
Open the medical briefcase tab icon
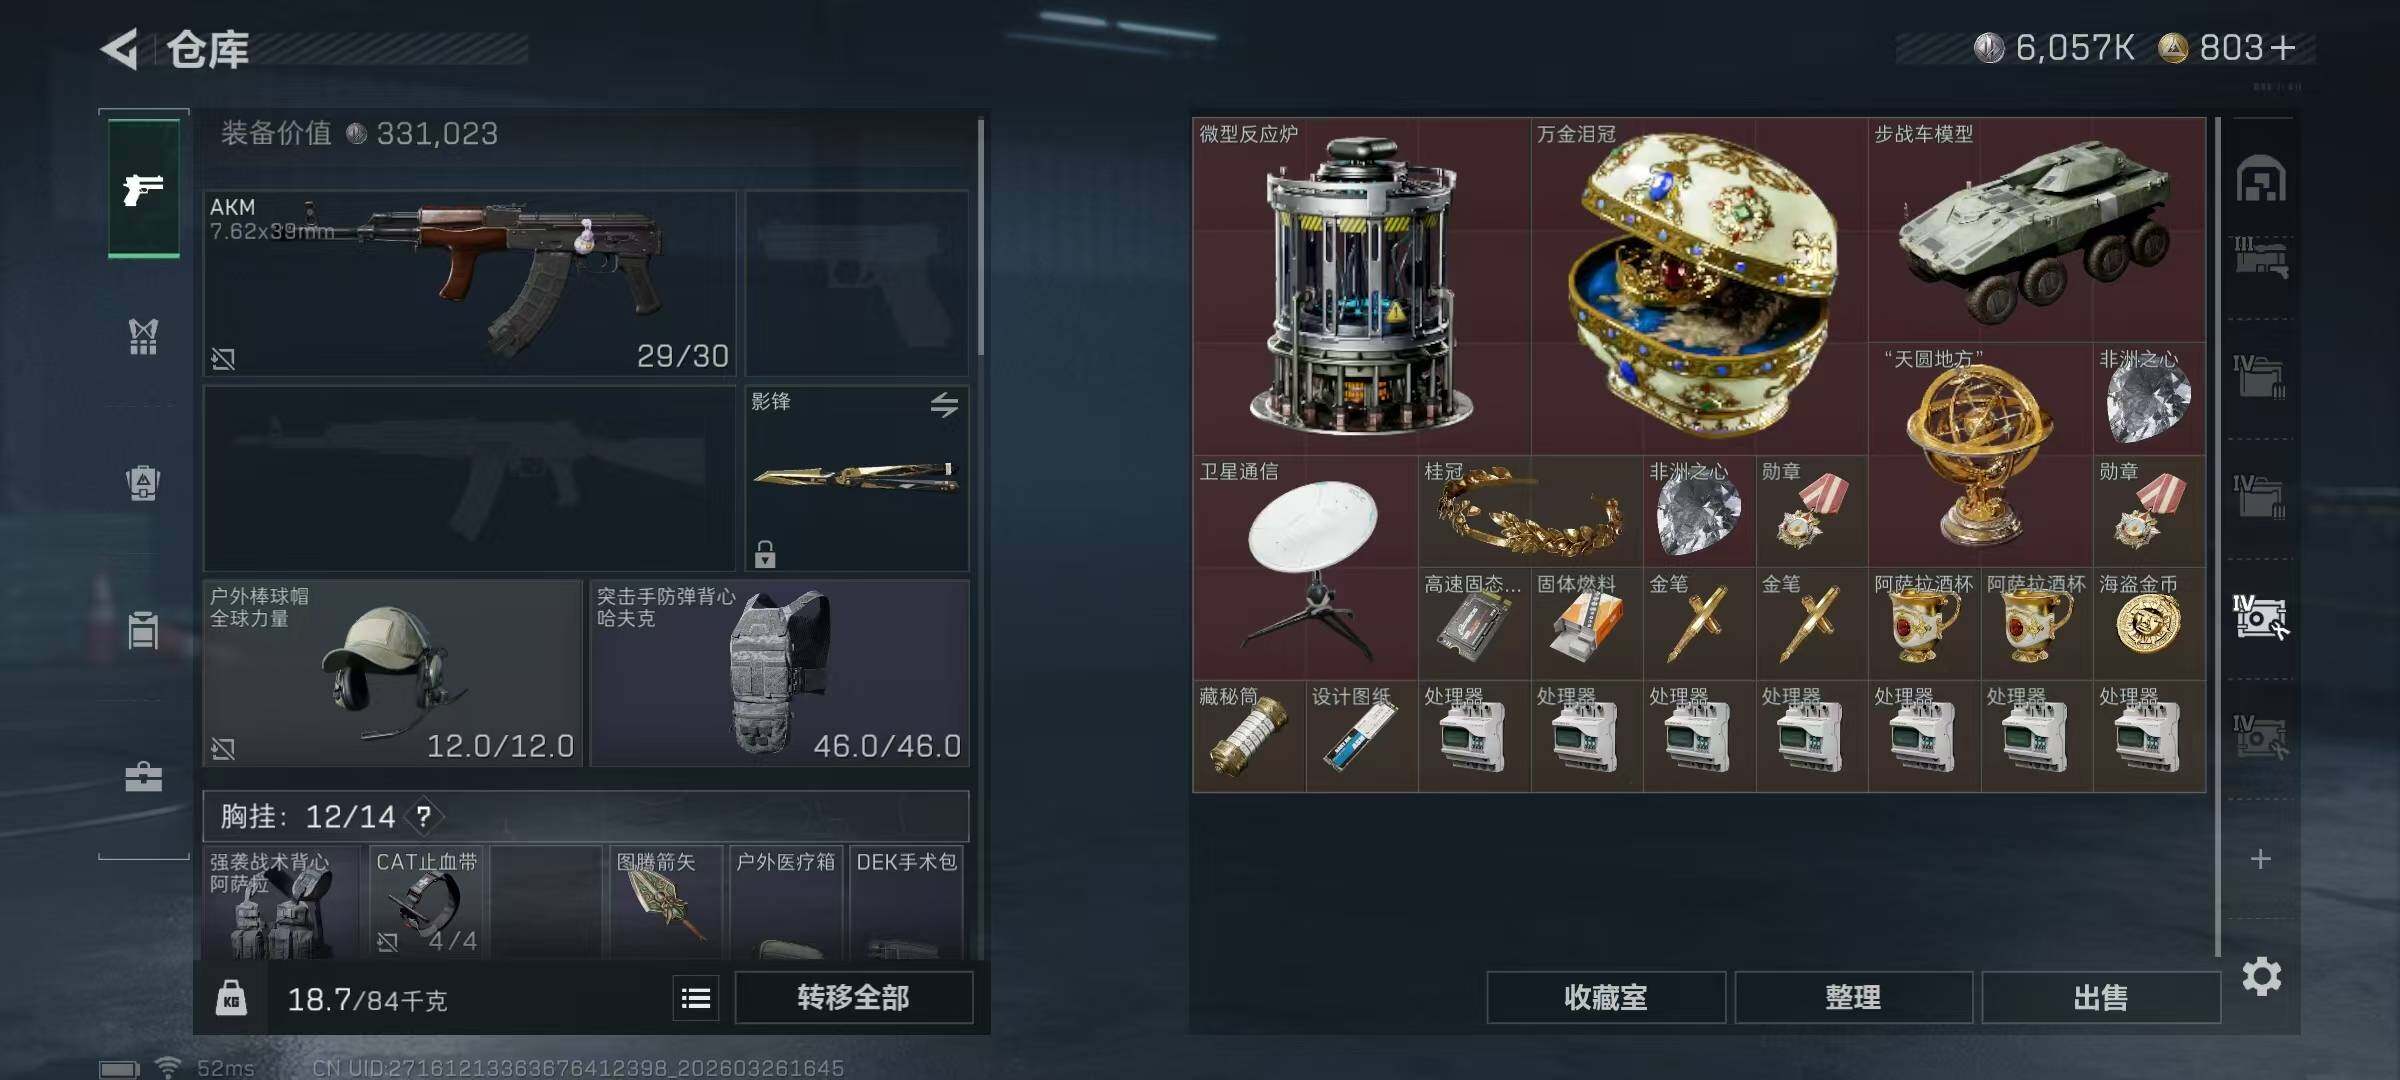(x=143, y=777)
